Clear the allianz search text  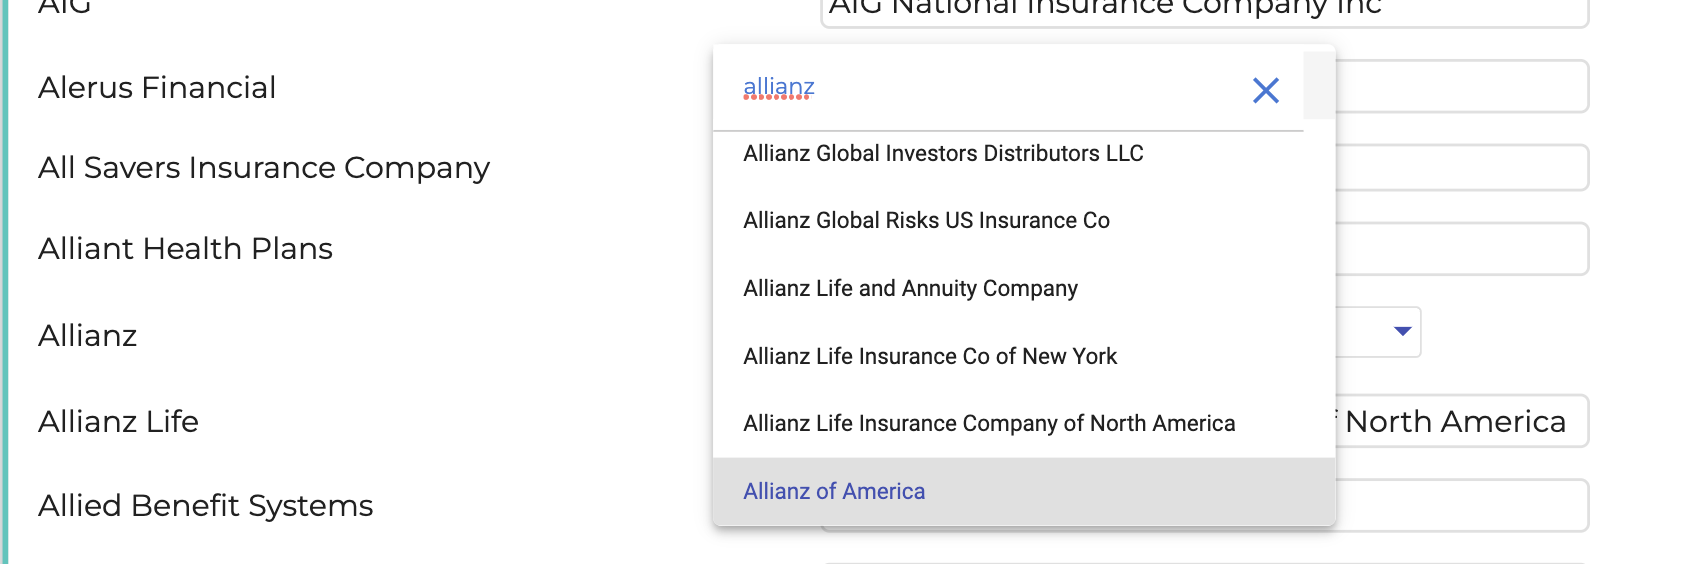[1265, 91]
